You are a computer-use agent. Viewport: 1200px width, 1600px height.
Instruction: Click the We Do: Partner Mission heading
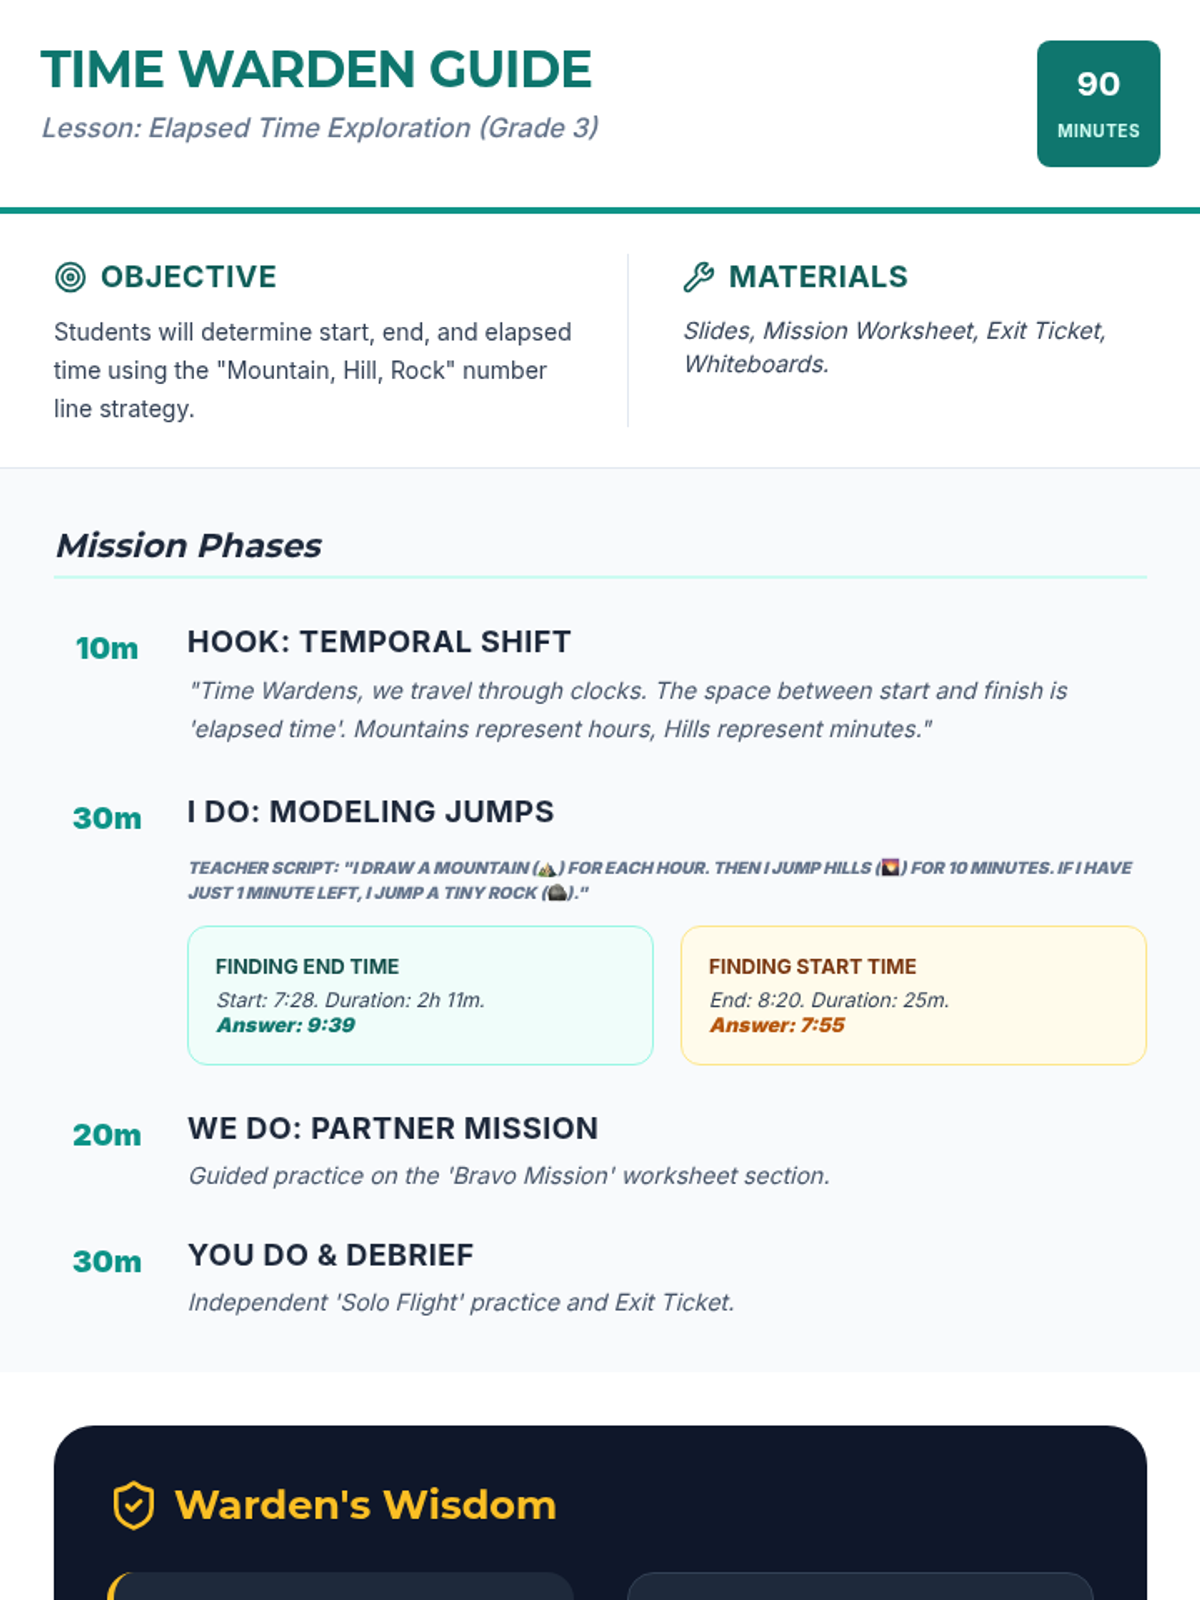(392, 1129)
